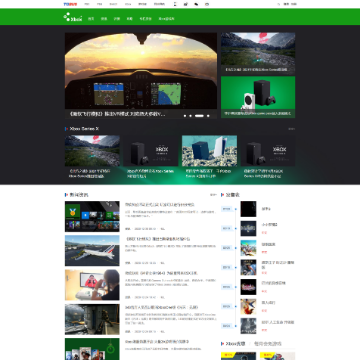Click the mobile phone icon in top bar

pos(175,4)
